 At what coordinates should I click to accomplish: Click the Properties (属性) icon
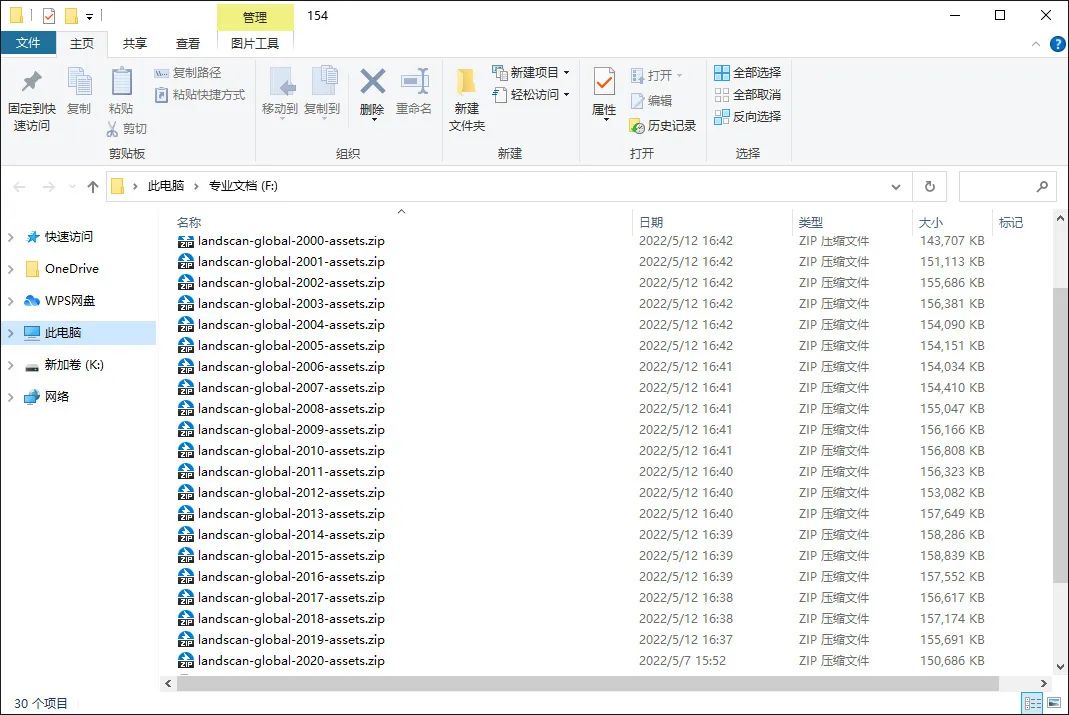click(604, 82)
